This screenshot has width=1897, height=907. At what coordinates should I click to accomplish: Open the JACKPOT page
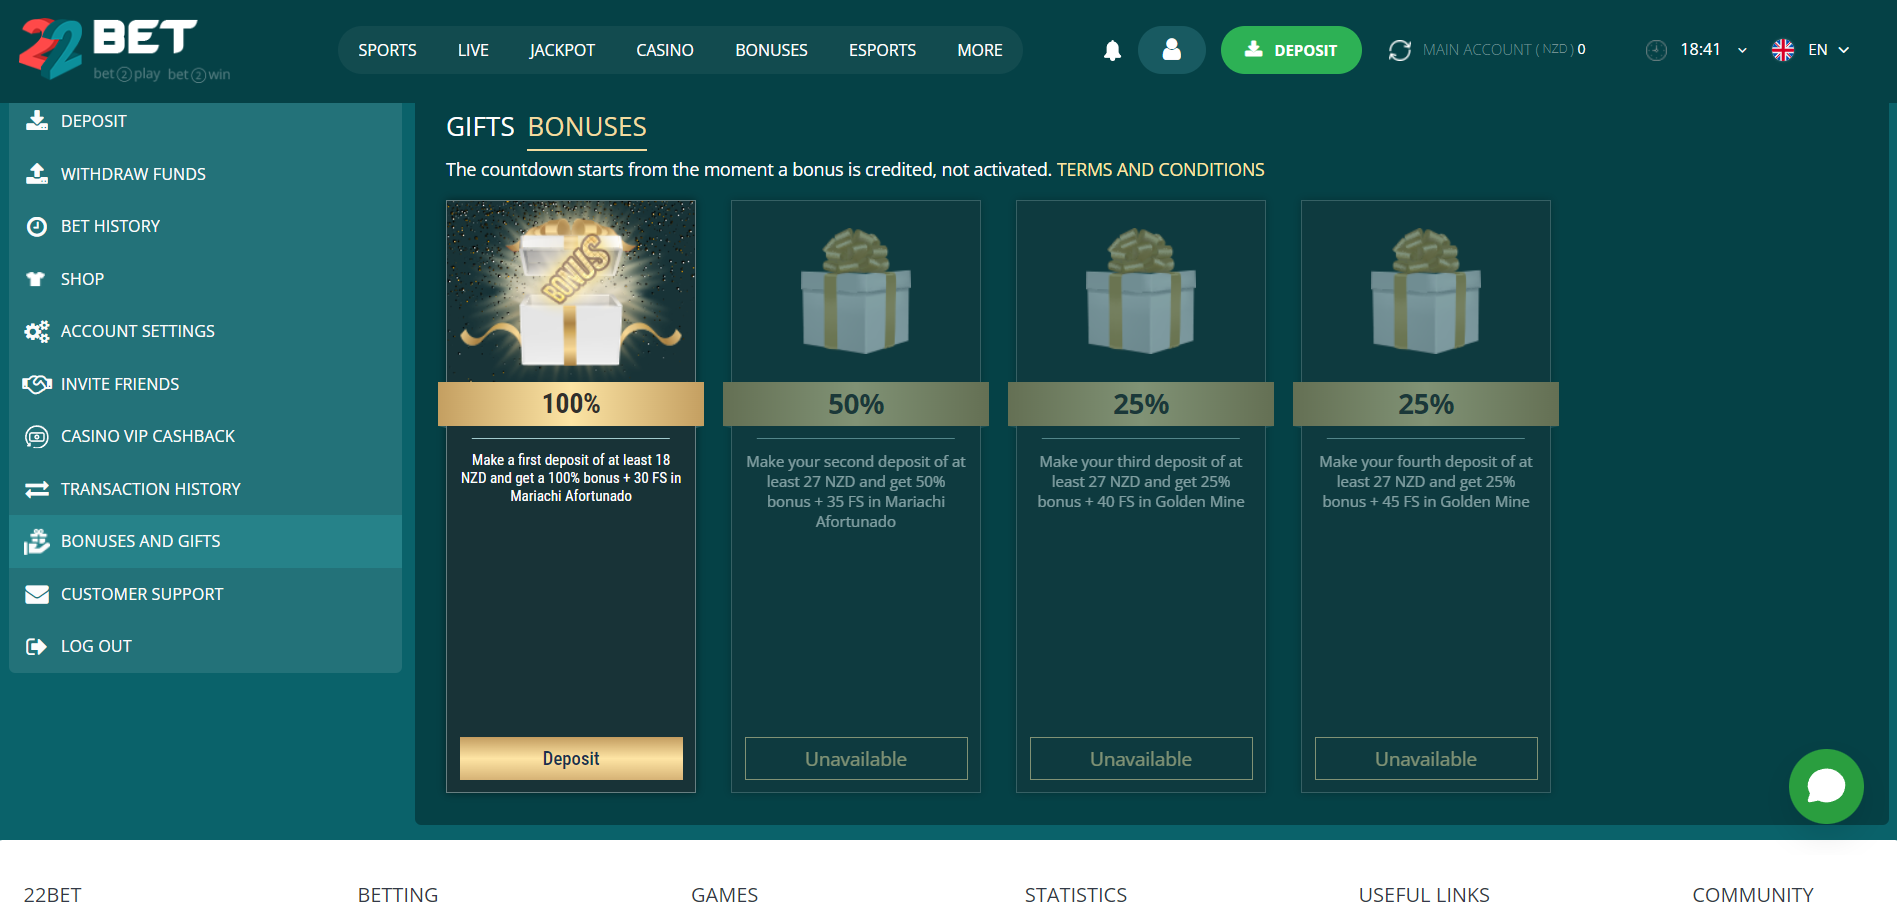click(x=562, y=50)
